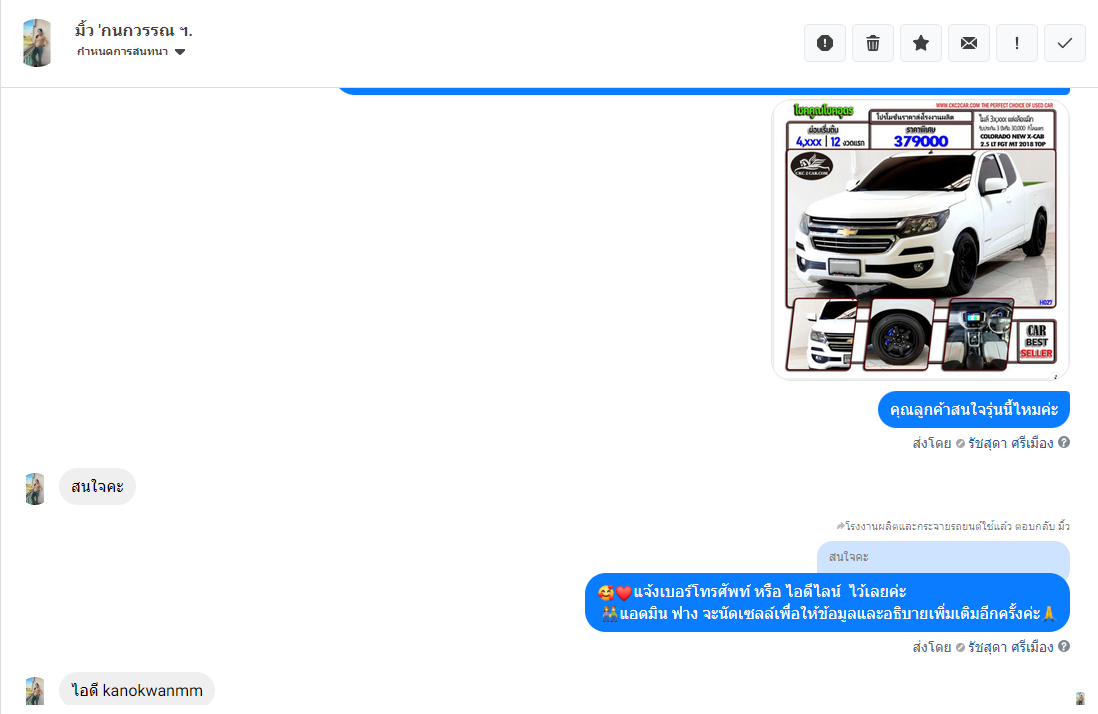Open help icon beside first 'ส่งโดย' sender line

1064,442
